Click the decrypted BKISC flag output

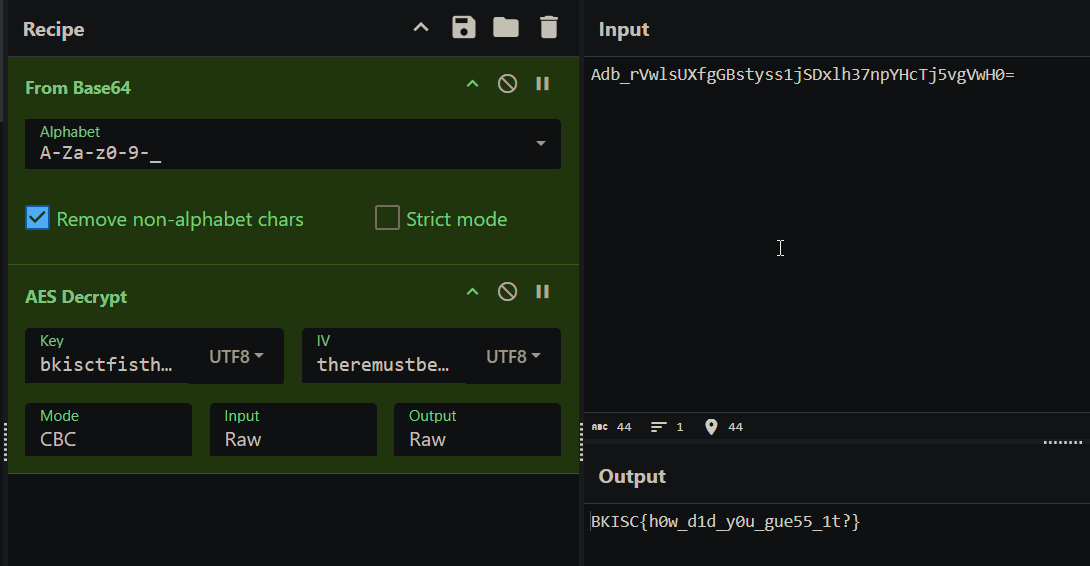(725, 521)
